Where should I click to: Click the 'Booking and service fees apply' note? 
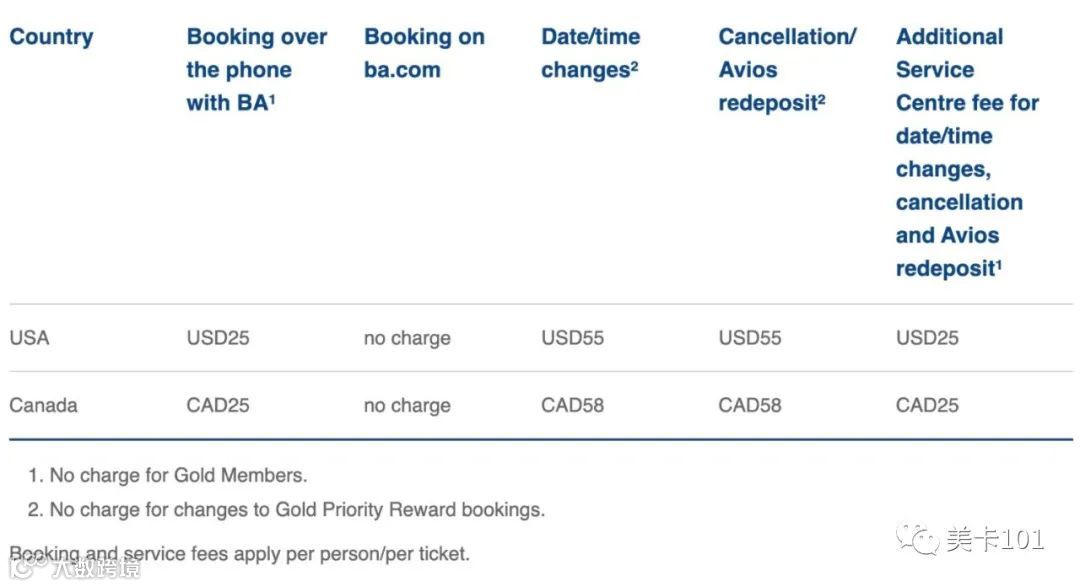[240, 553]
